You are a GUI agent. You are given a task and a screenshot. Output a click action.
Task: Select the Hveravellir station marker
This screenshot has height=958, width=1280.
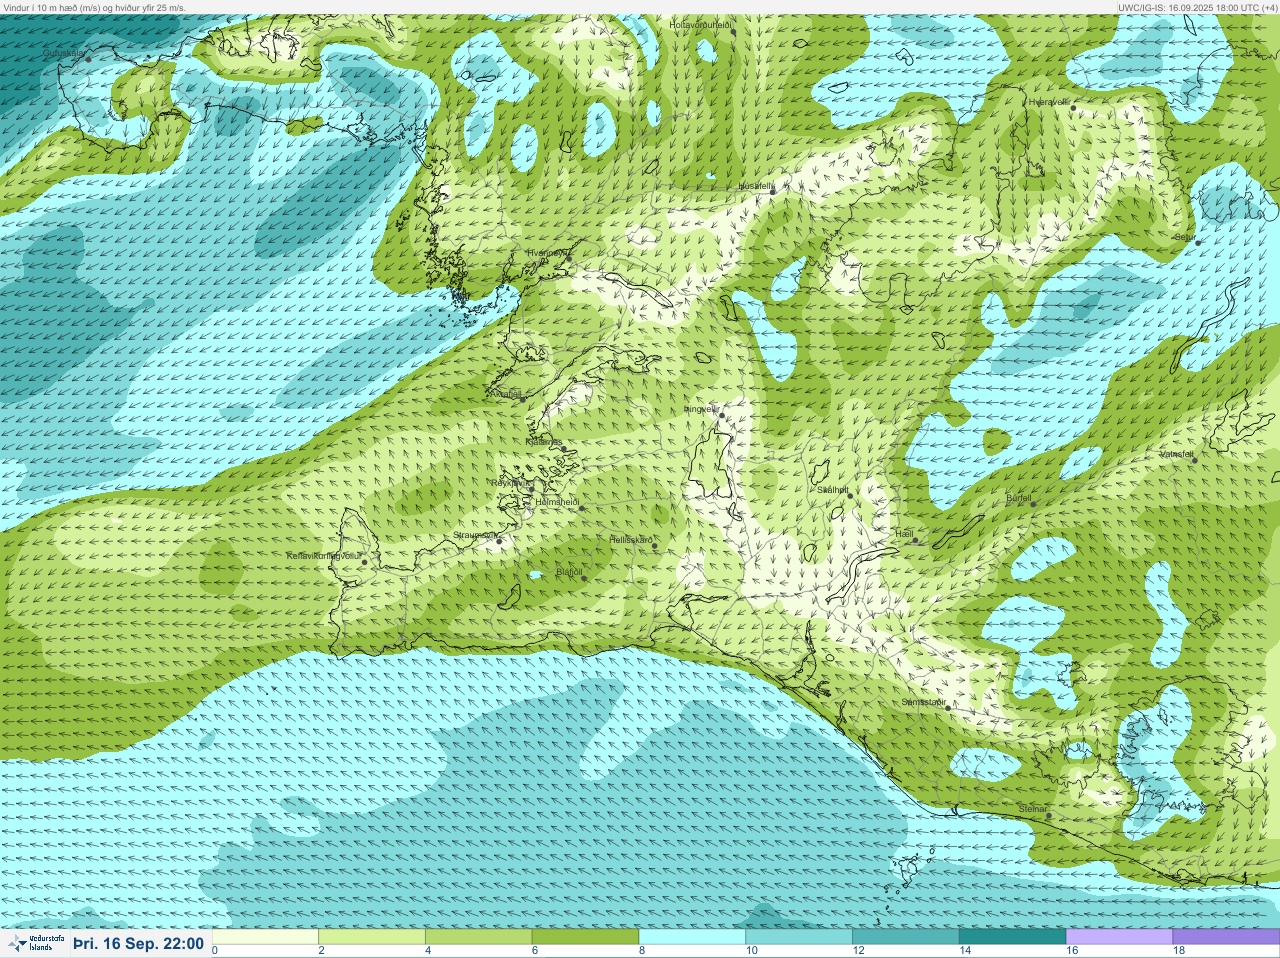click(1073, 107)
